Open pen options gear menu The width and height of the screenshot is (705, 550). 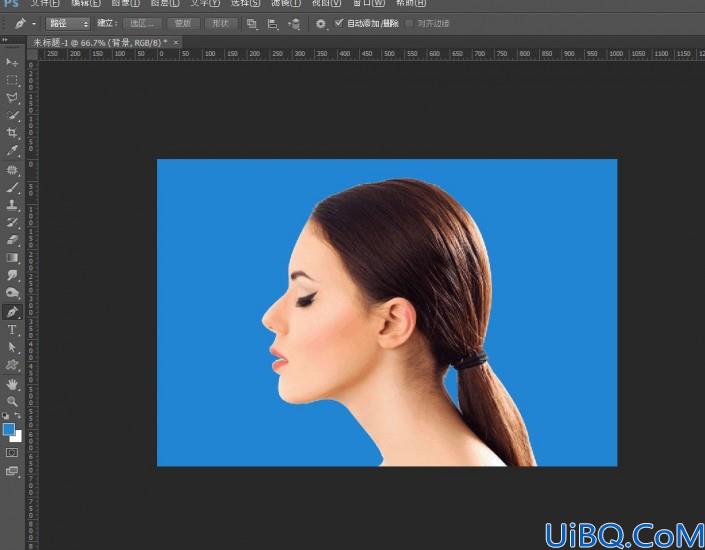point(321,24)
